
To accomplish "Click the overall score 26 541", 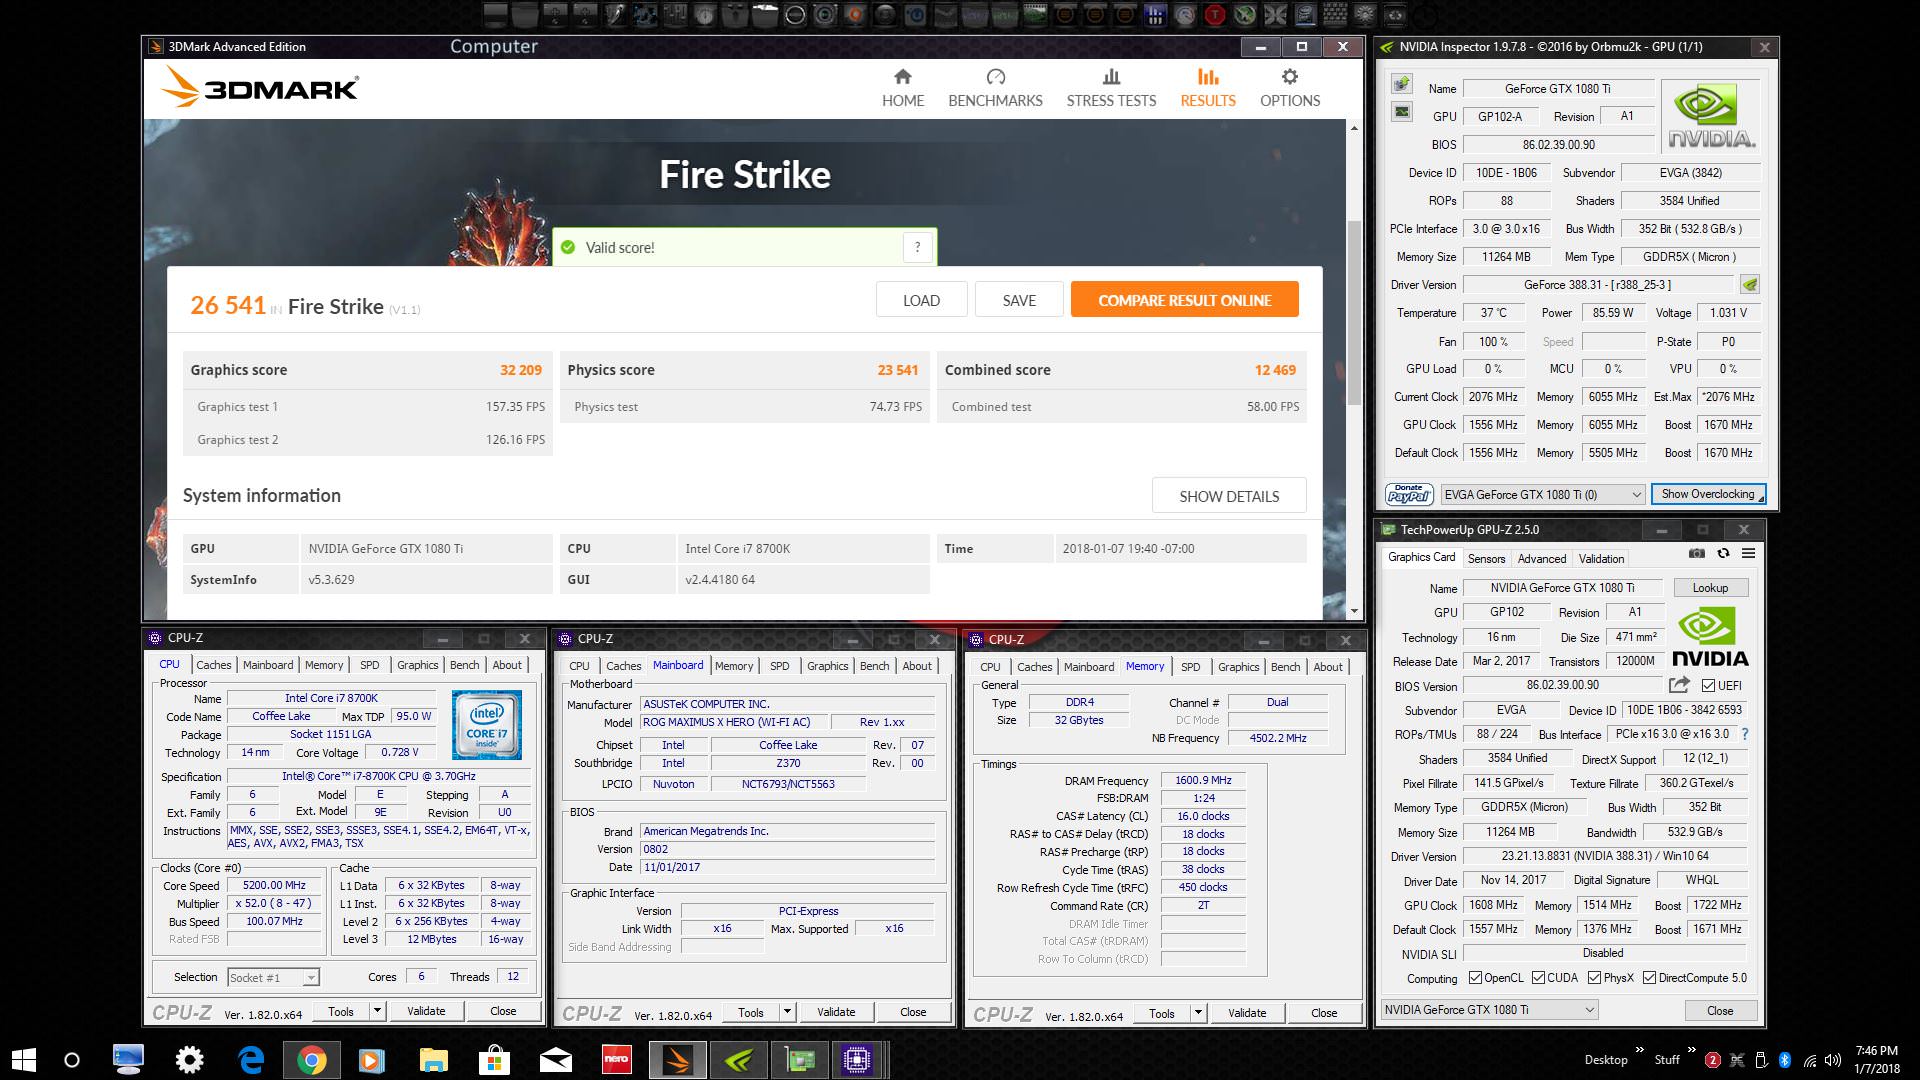I will click(x=228, y=305).
